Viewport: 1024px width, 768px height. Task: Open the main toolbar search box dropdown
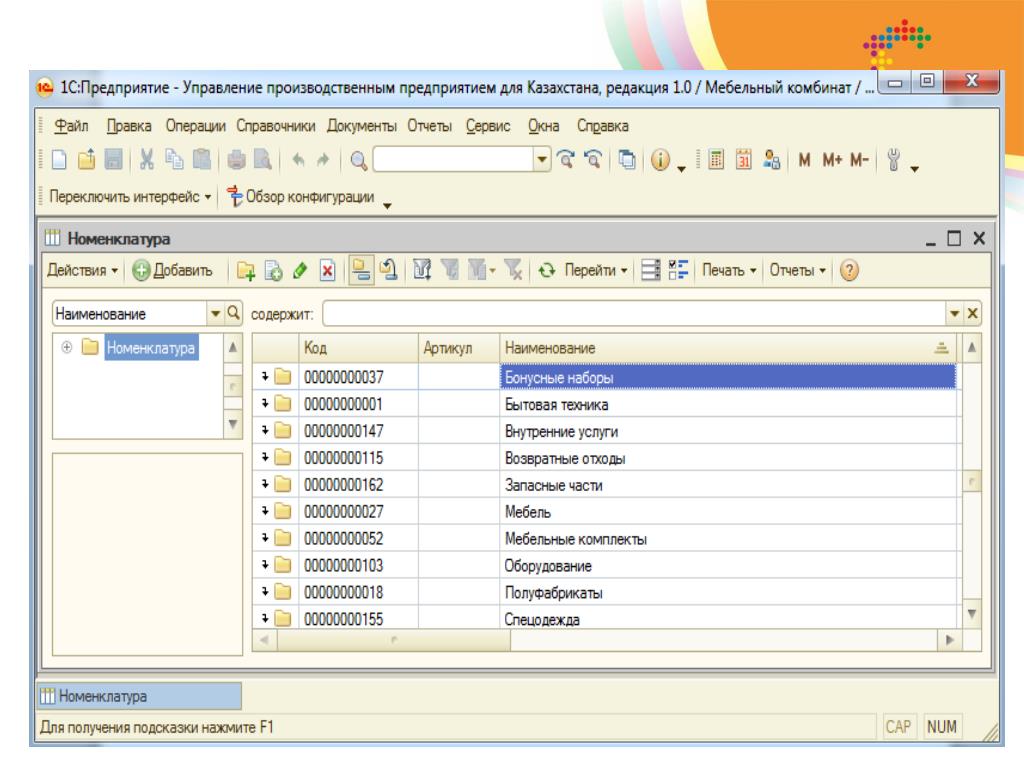541,159
